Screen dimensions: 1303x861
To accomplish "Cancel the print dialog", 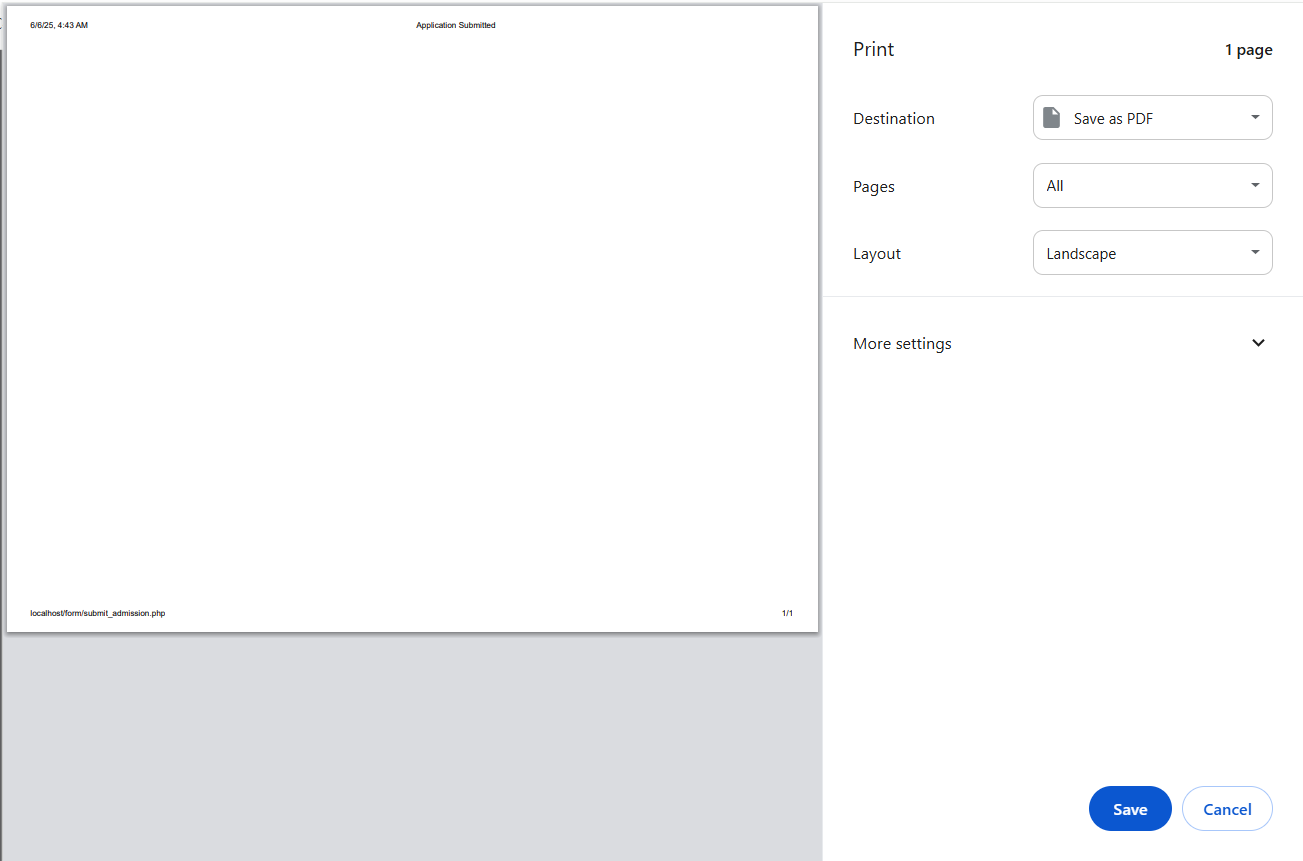I will [x=1227, y=809].
